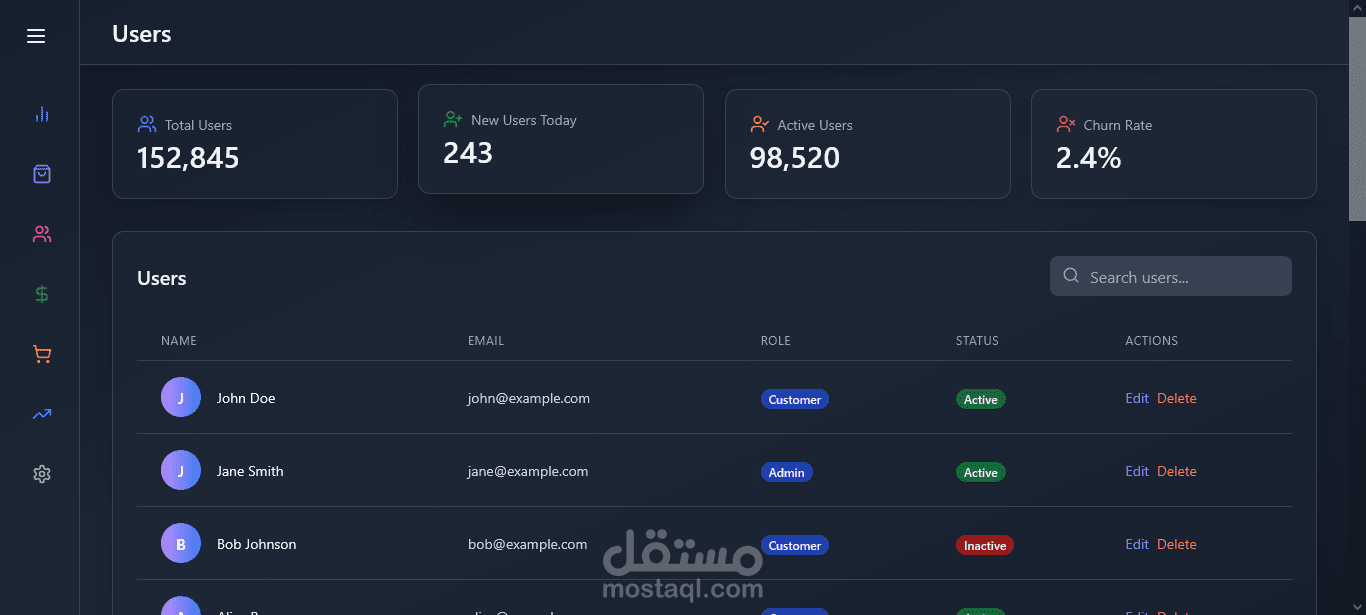The height and width of the screenshot is (615, 1366).
Task: Open the green dollar sales icon
Action: tap(41, 294)
